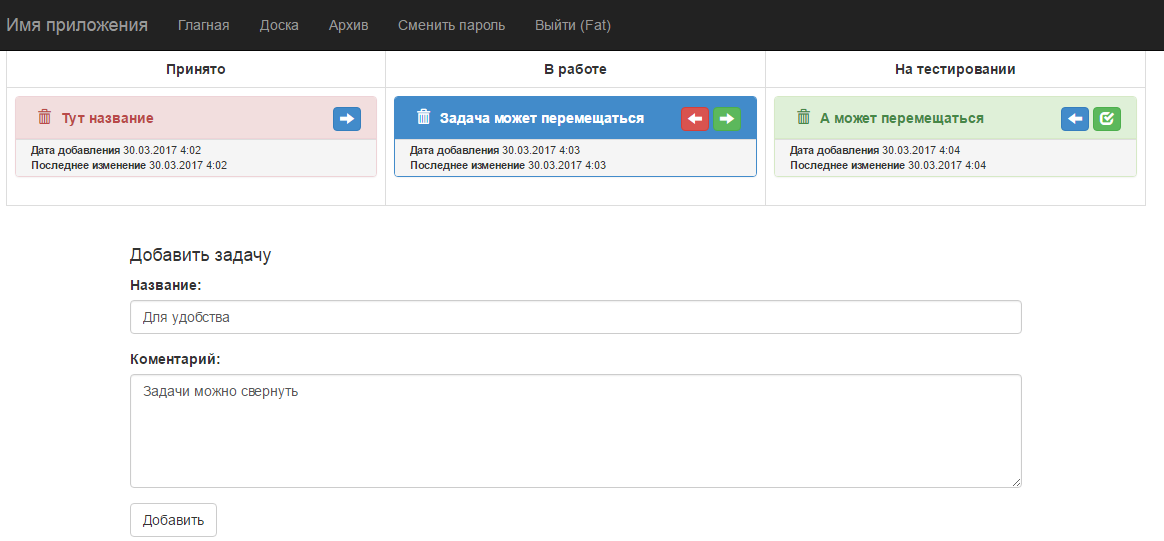Move 'А может перемещаться' back with blue arrow
1164x541 pixels.
[x=1075, y=119]
